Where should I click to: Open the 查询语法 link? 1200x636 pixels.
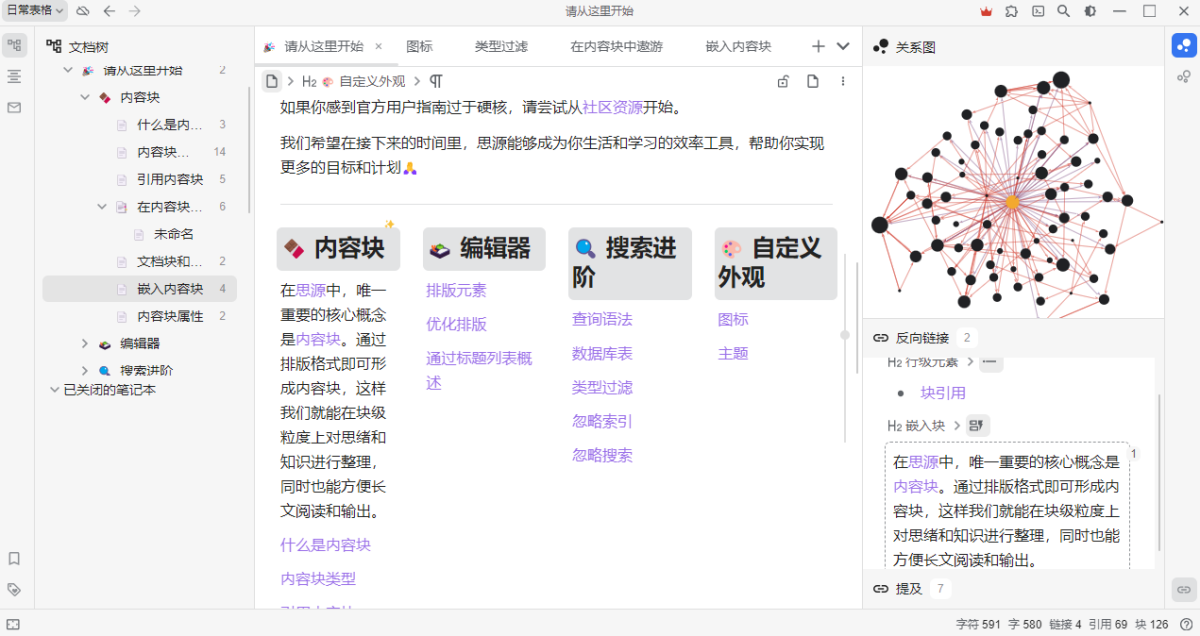pyautogui.click(x=602, y=320)
